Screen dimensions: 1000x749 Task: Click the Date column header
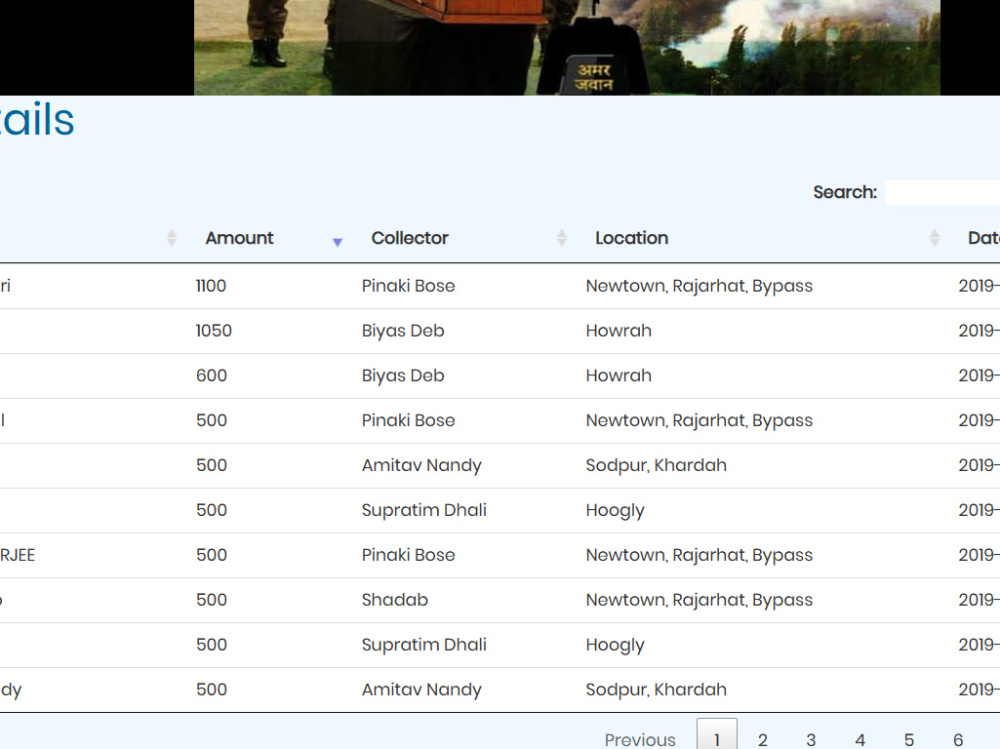tap(983, 238)
